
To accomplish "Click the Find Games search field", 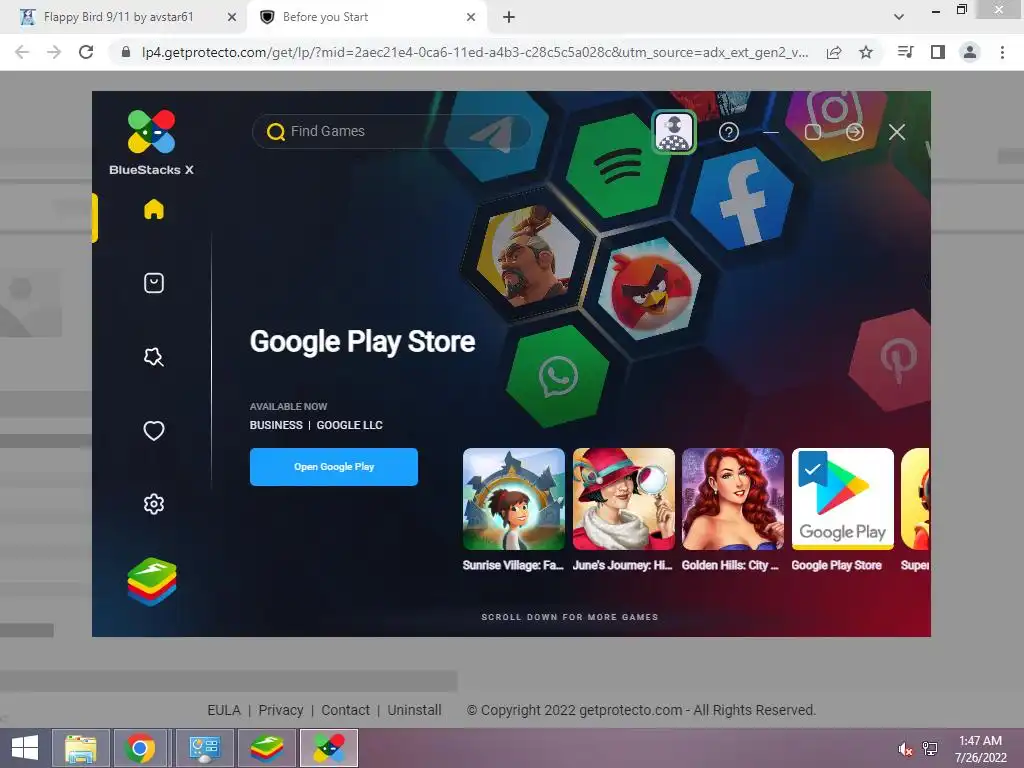I will 391,131.
